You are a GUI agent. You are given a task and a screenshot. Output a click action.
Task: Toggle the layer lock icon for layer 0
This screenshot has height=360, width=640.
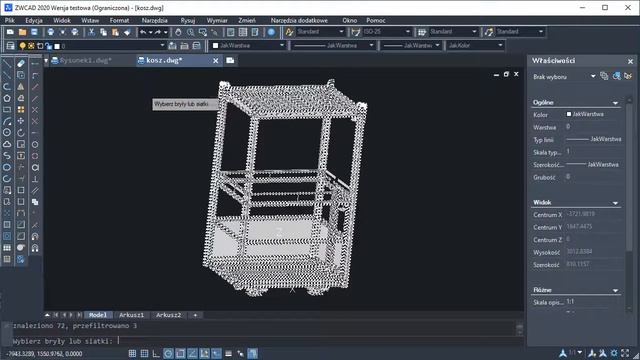(x=49, y=46)
